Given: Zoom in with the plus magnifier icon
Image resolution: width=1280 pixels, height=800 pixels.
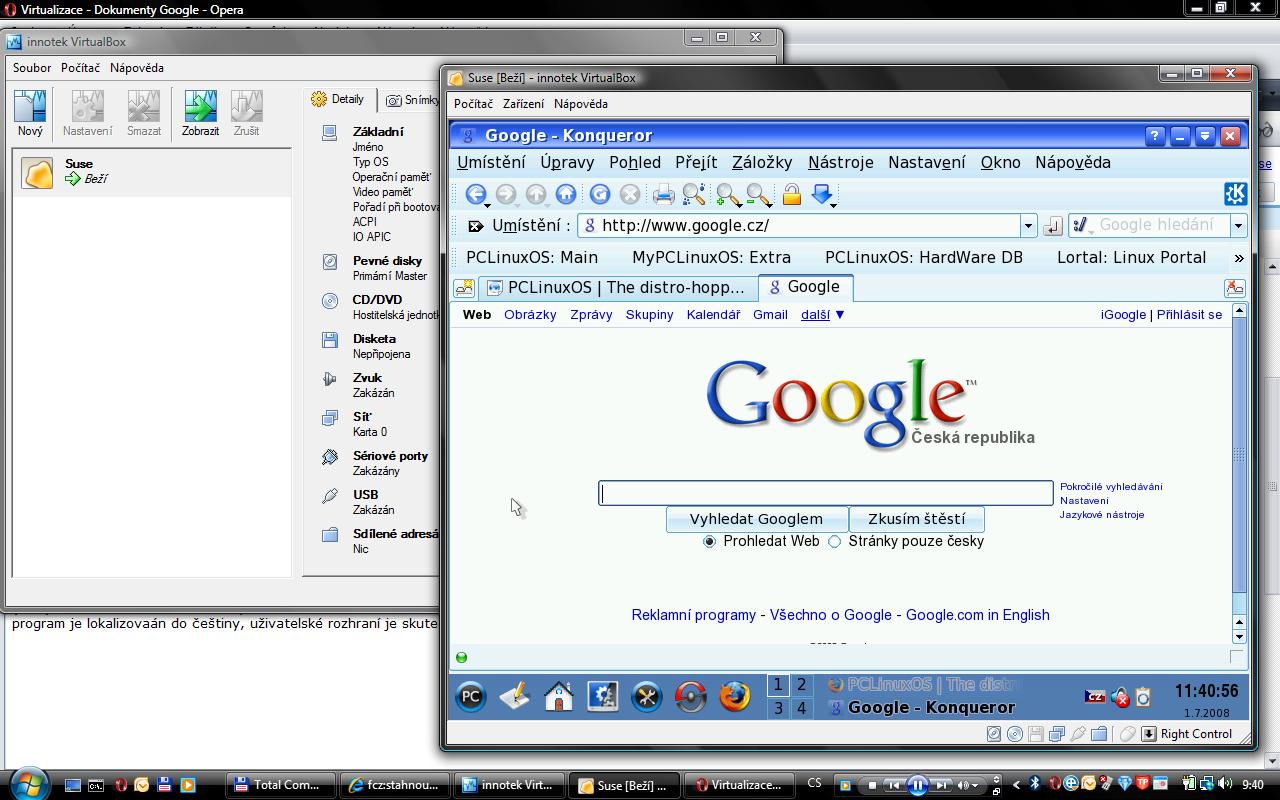Looking at the screenshot, I should click(728, 194).
